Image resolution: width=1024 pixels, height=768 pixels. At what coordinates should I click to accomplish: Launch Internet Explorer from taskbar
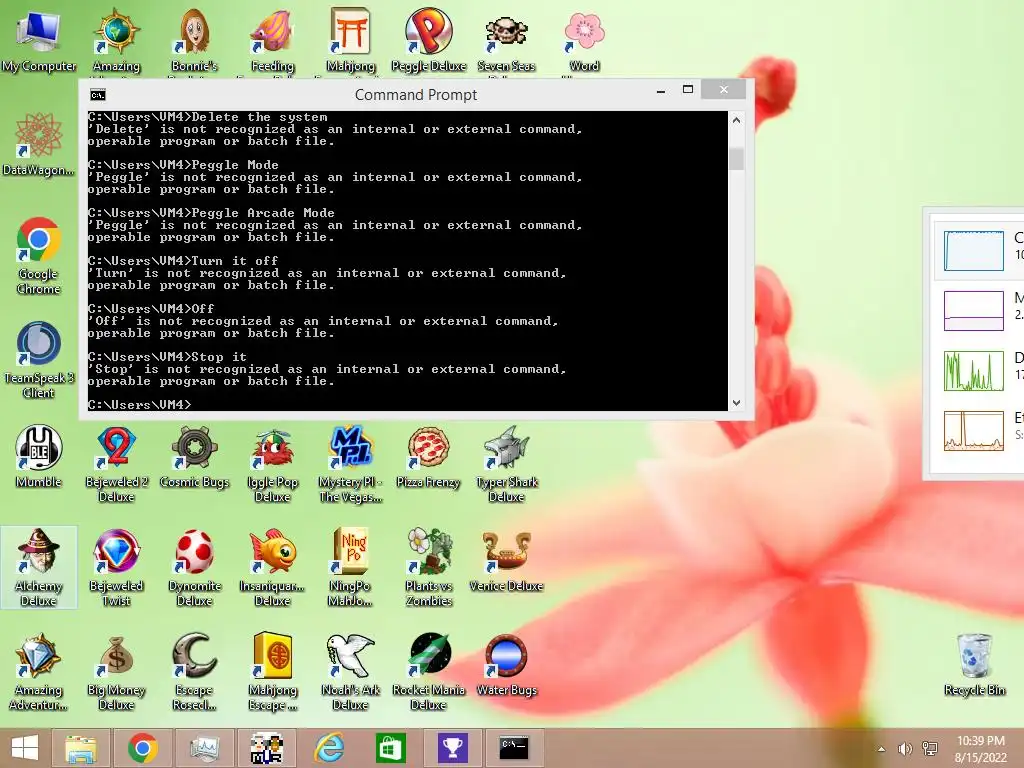click(x=329, y=748)
